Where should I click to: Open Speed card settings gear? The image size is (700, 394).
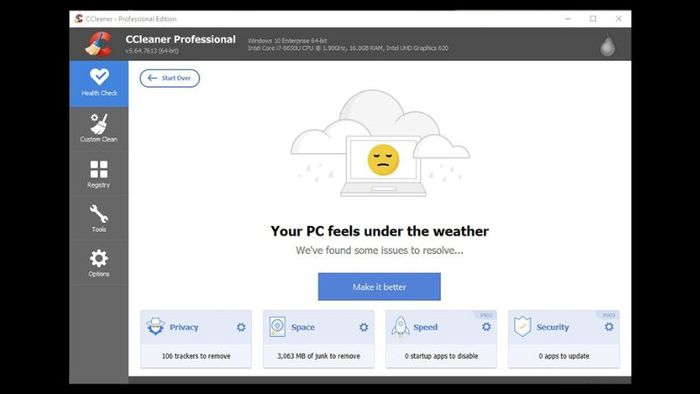pyautogui.click(x=486, y=327)
